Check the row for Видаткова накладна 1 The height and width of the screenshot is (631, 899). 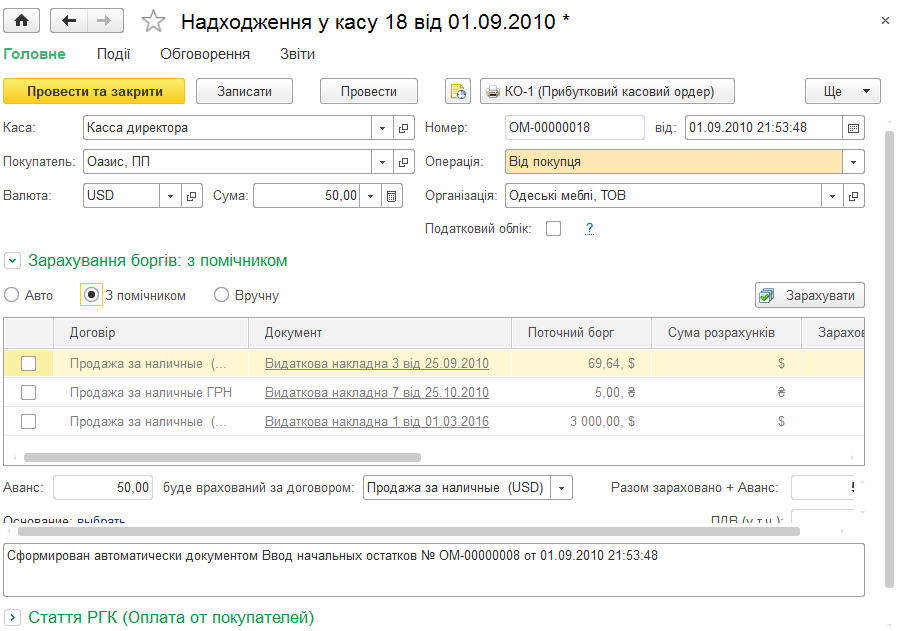click(x=28, y=422)
